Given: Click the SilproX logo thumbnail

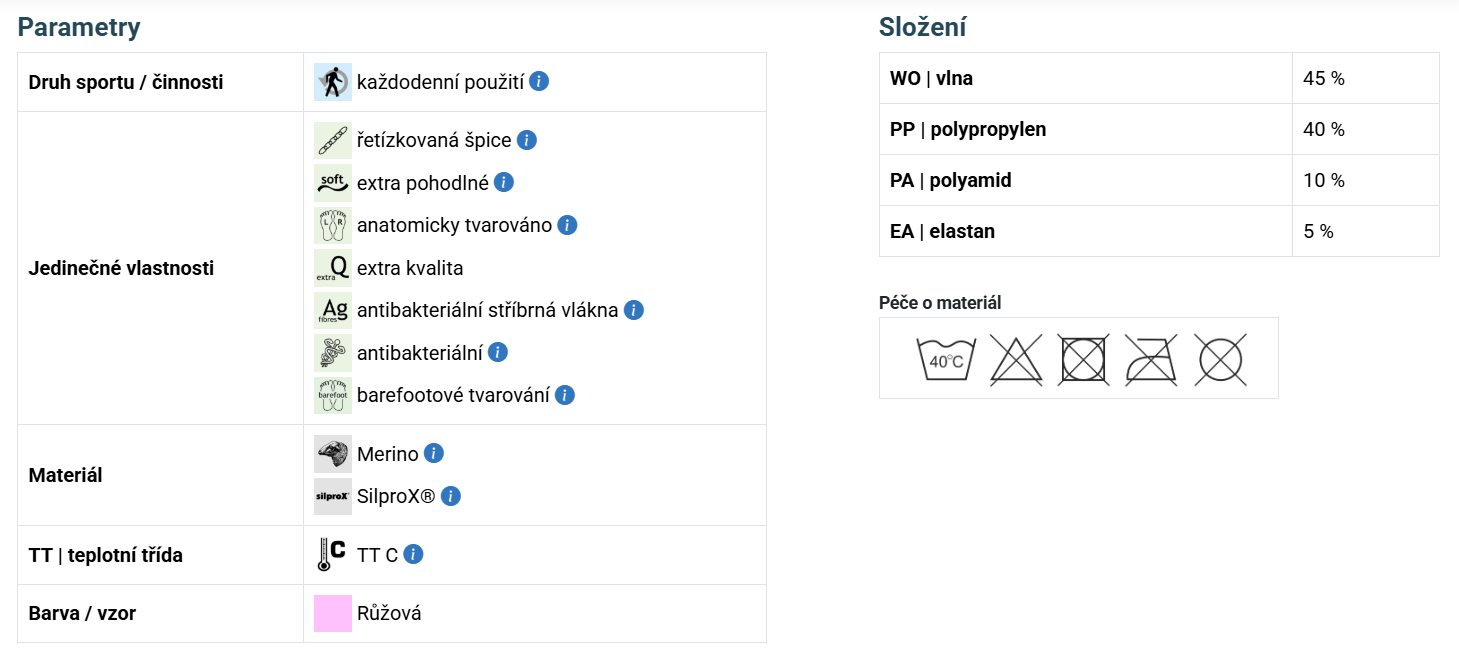Looking at the screenshot, I should click(x=333, y=496).
